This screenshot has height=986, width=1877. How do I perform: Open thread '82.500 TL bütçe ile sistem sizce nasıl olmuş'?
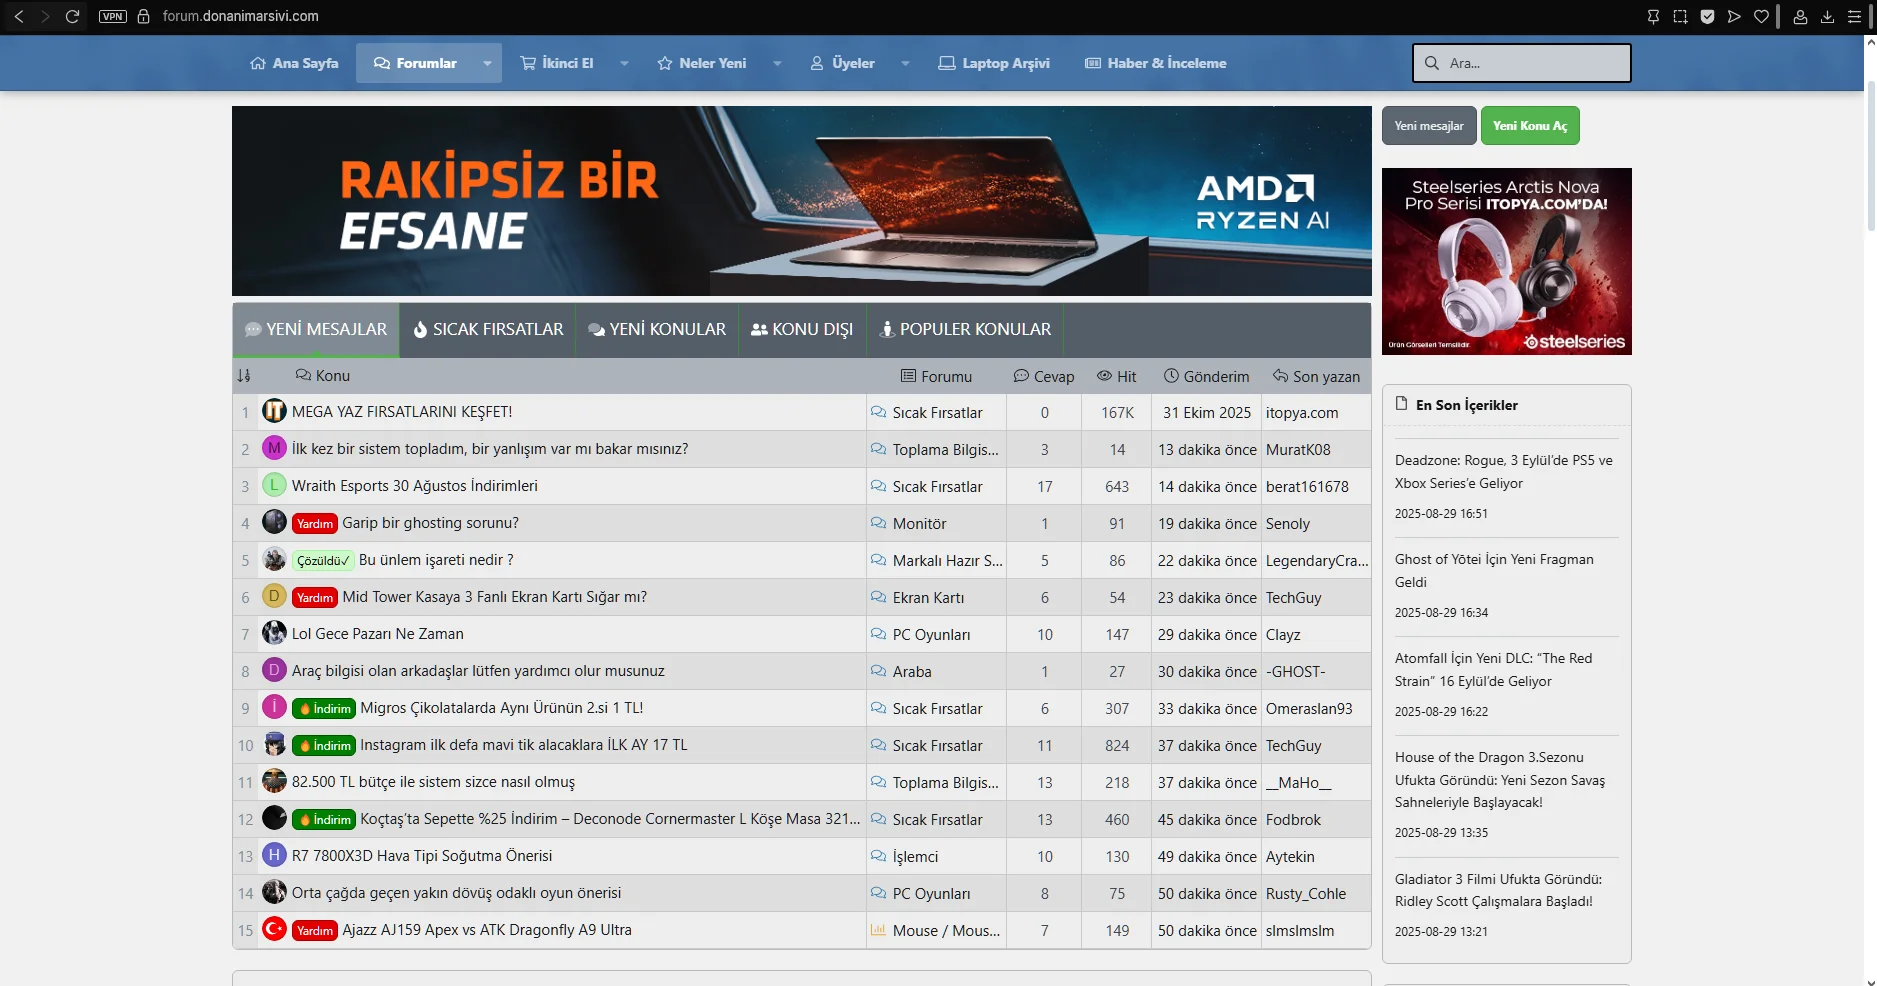point(433,782)
